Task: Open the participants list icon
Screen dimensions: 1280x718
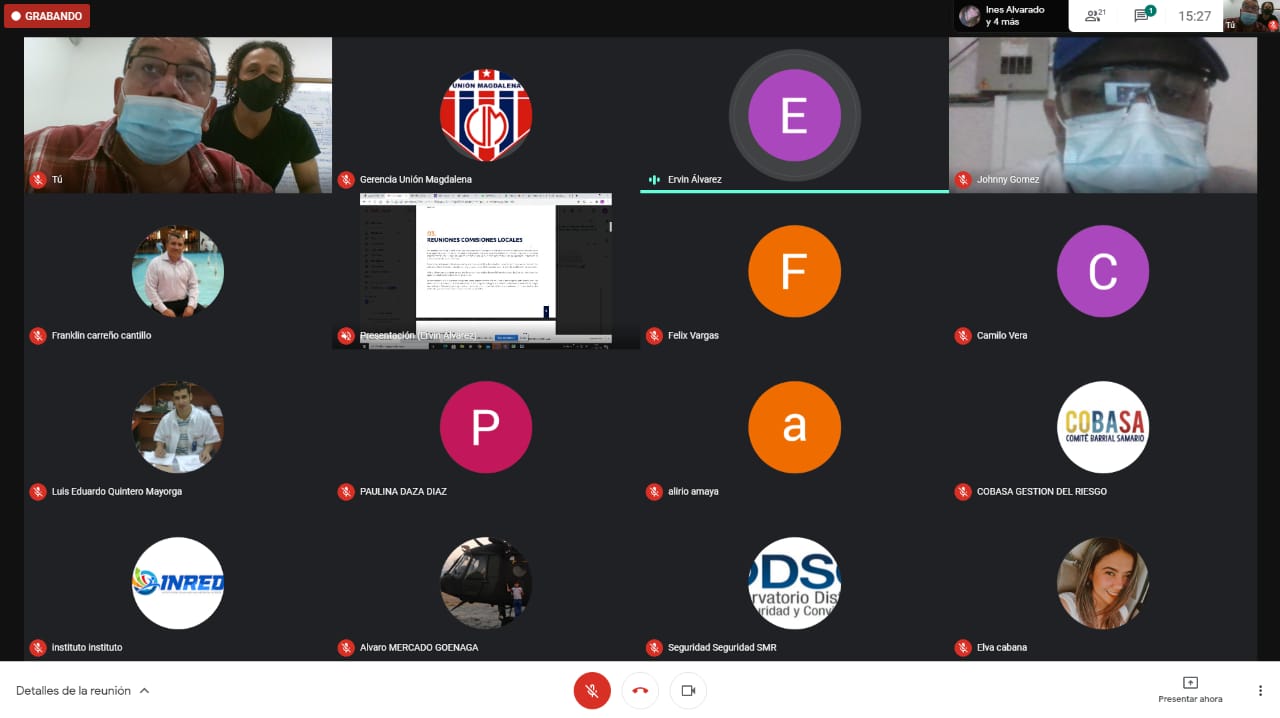Action: point(1095,16)
